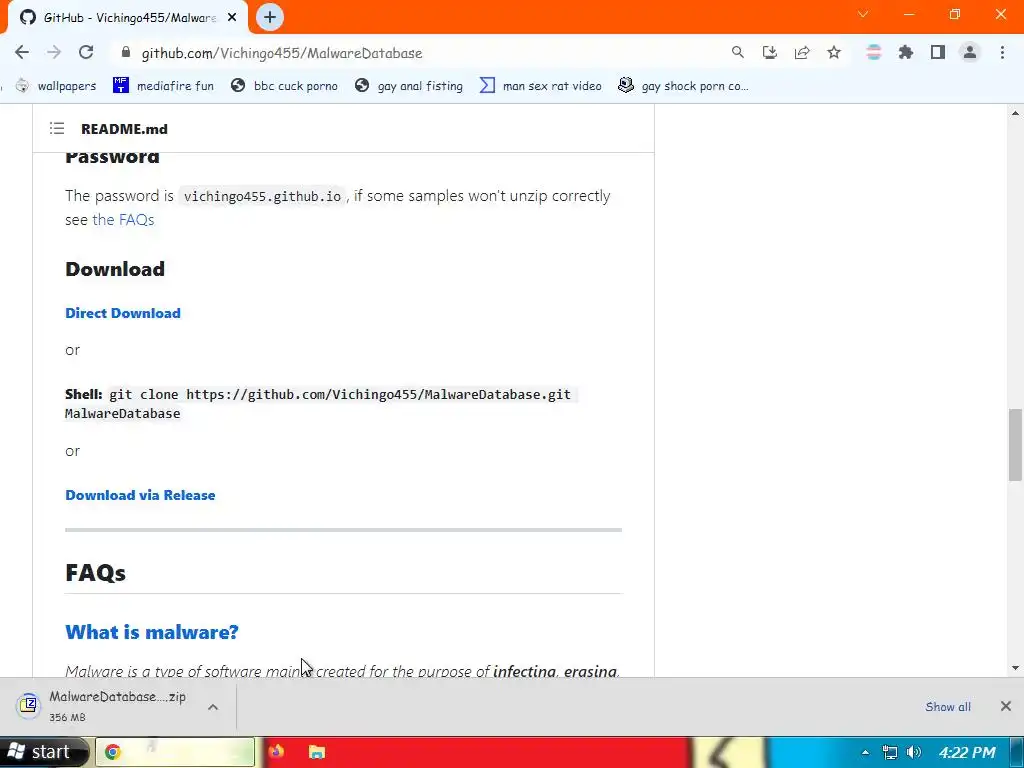Viewport: 1024px width, 768px height.
Task: Click the Direct Download link
Action: pos(123,313)
